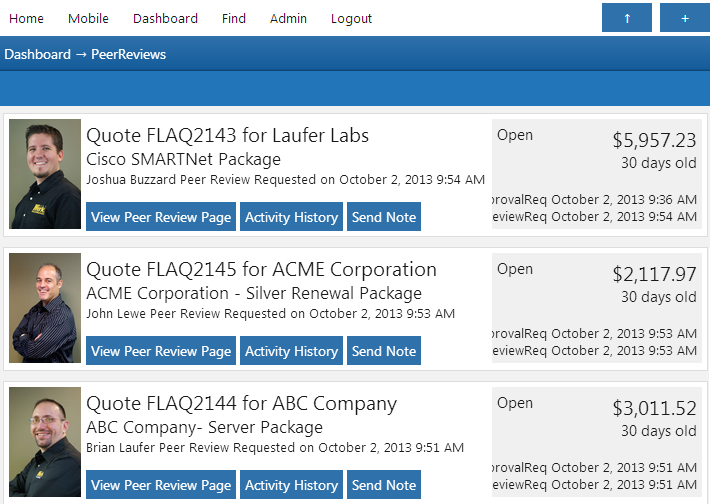Click Joshua Buzzard's profile photo
Image resolution: width=713 pixels, height=504 pixels.
pos(45,174)
